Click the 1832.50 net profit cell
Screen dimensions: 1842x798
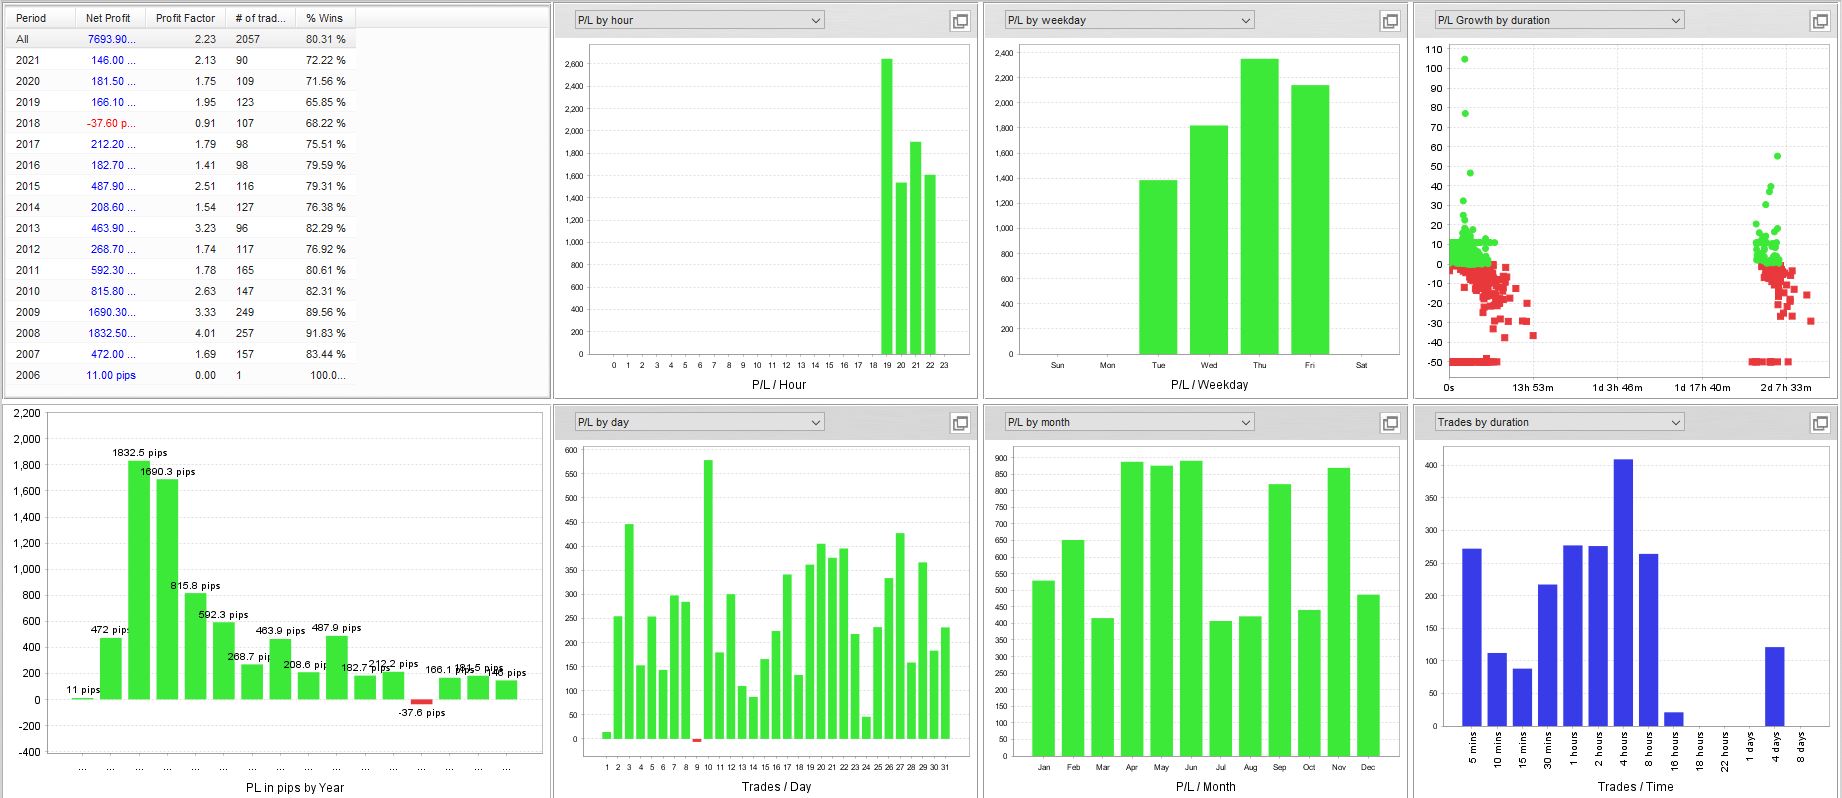coord(110,333)
